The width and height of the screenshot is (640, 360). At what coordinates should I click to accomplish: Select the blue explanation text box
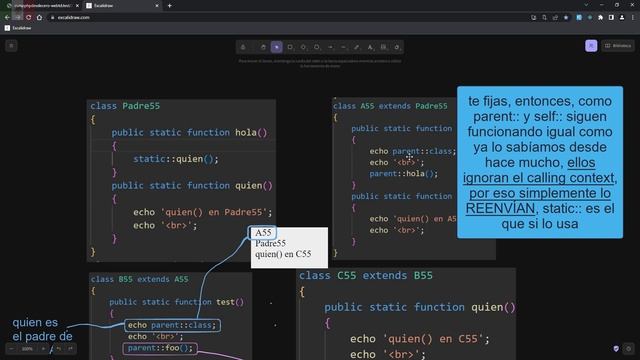click(x=540, y=162)
